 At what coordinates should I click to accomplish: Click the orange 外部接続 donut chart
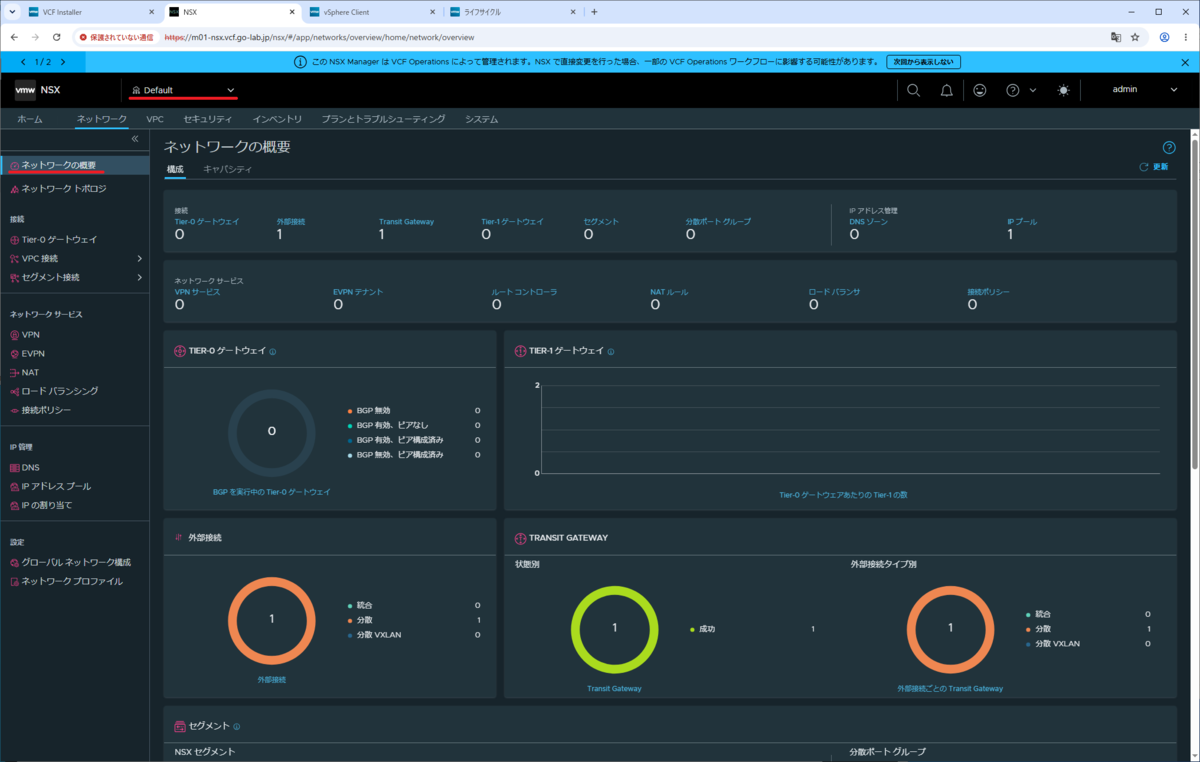click(271, 619)
